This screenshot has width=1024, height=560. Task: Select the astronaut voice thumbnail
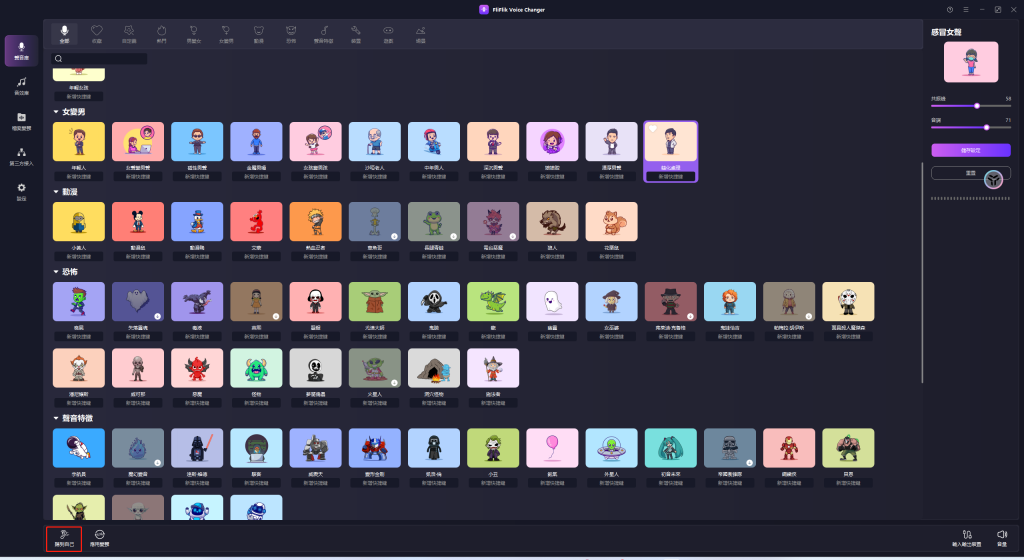(x=78, y=448)
